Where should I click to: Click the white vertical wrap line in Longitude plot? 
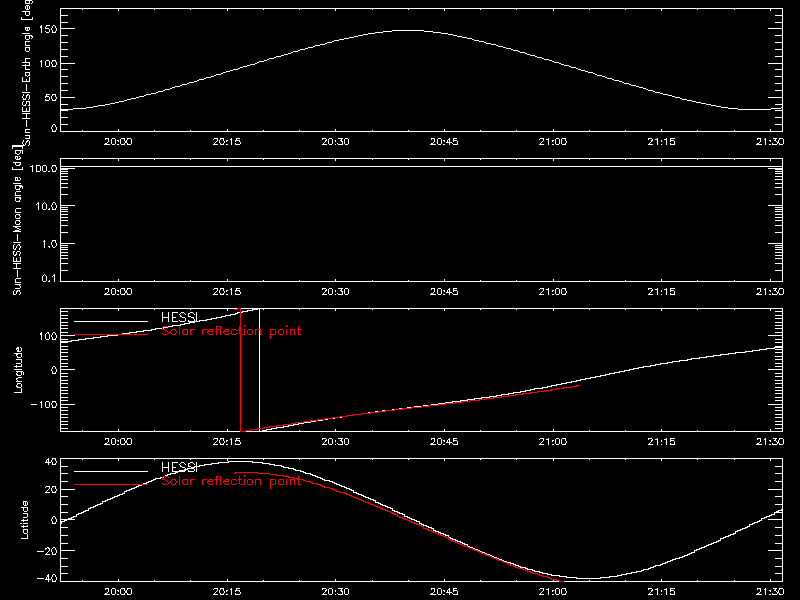tap(259, 370)
